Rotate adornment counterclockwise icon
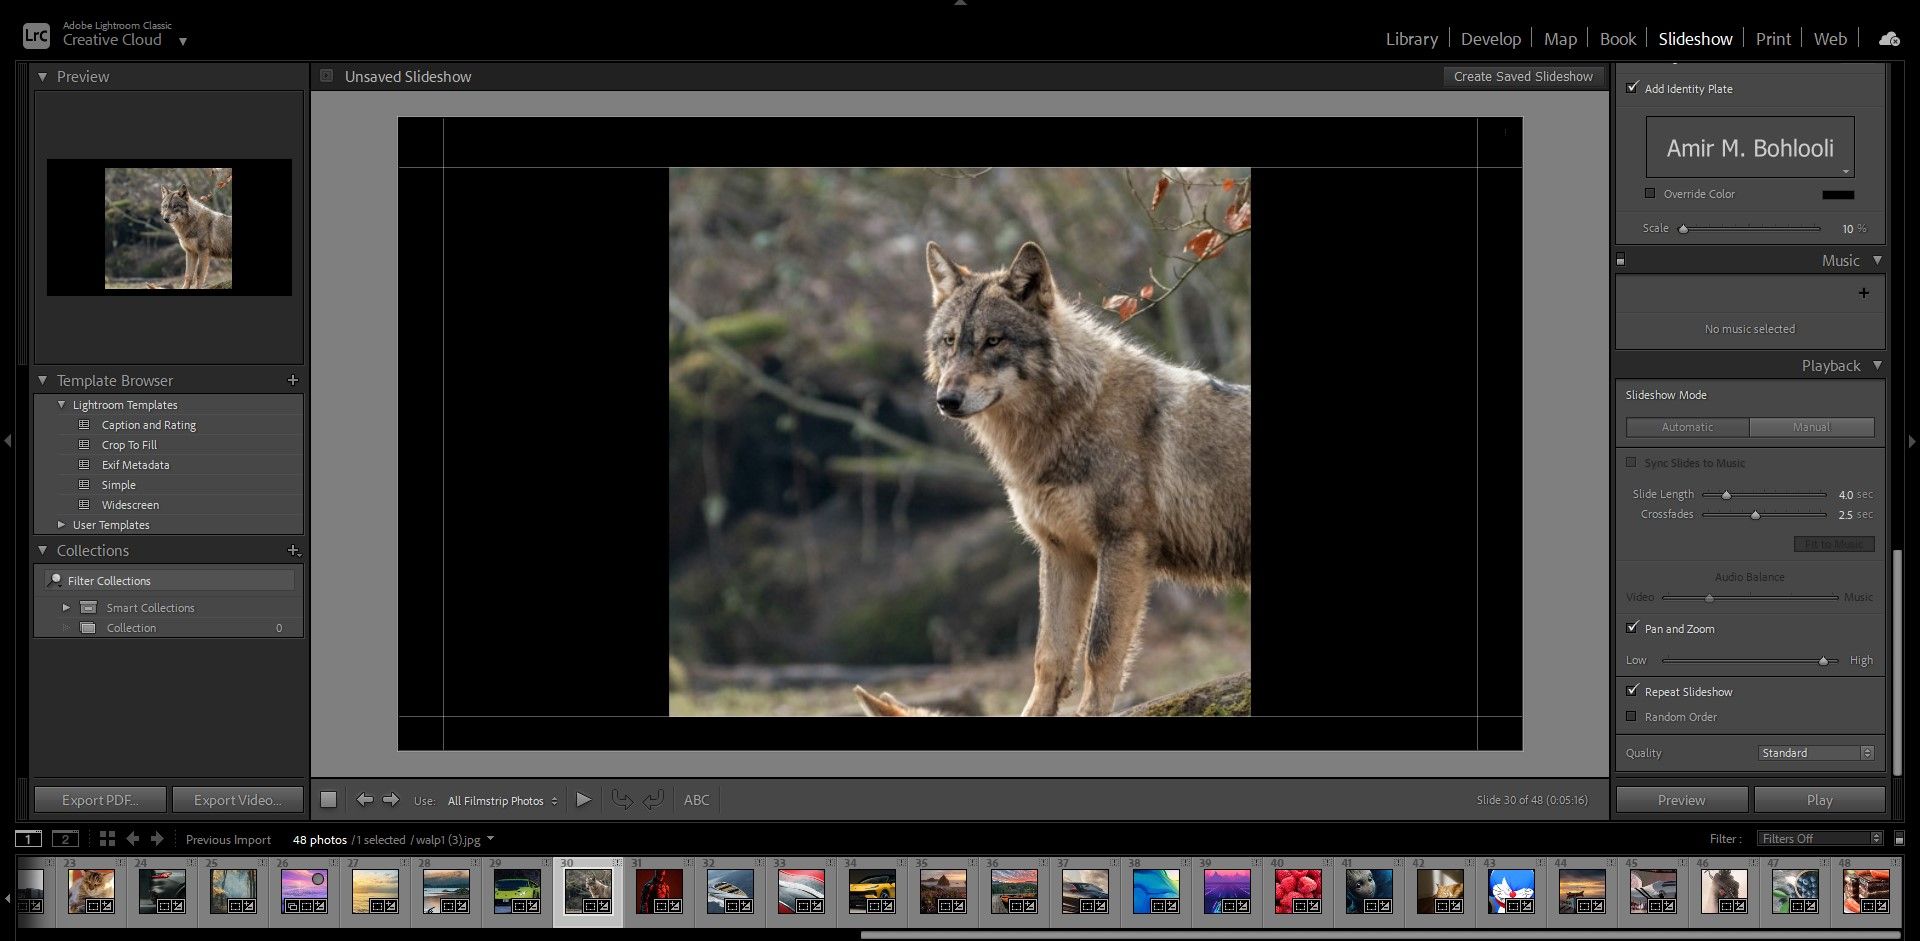 click(x=622, y=800)
